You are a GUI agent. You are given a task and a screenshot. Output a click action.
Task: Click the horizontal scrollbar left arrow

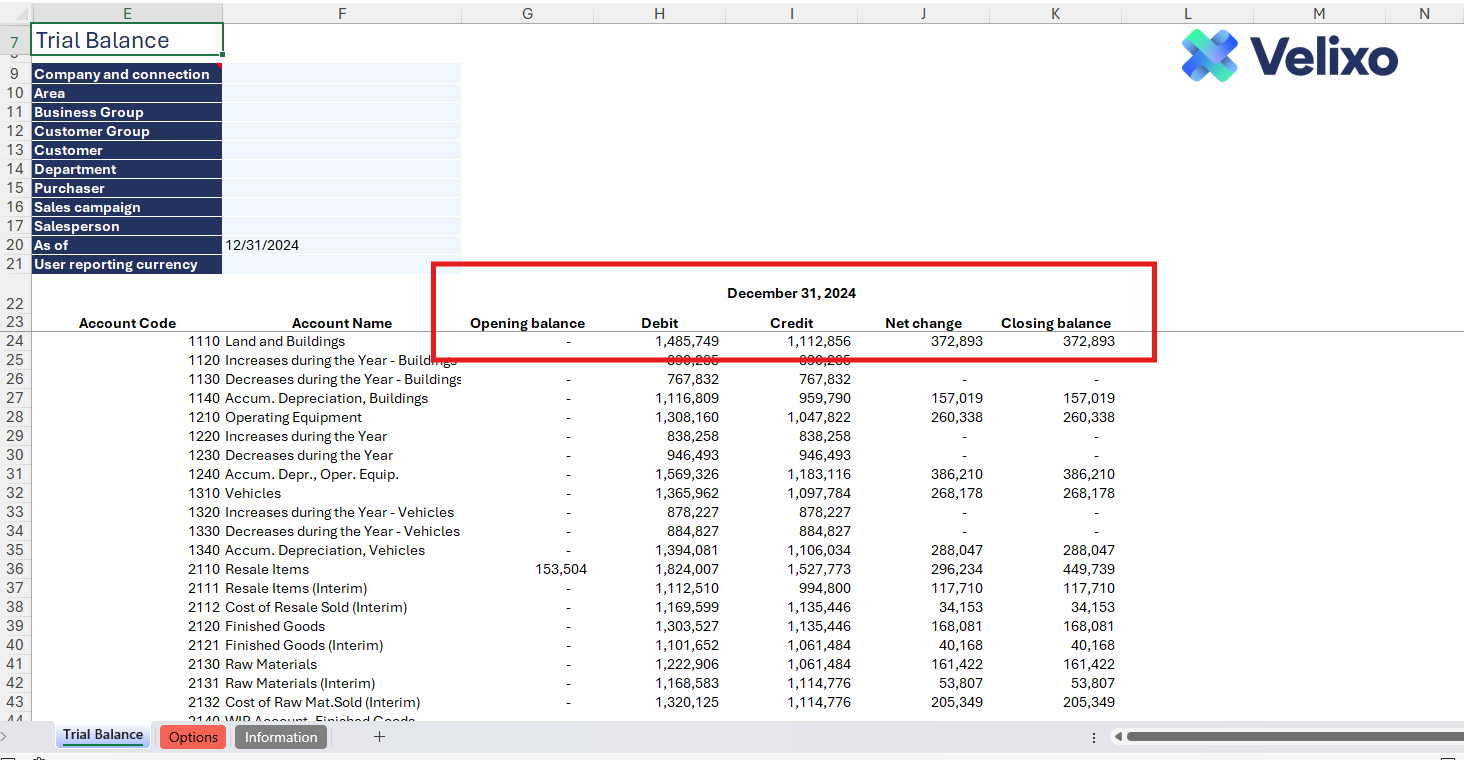1118,737
